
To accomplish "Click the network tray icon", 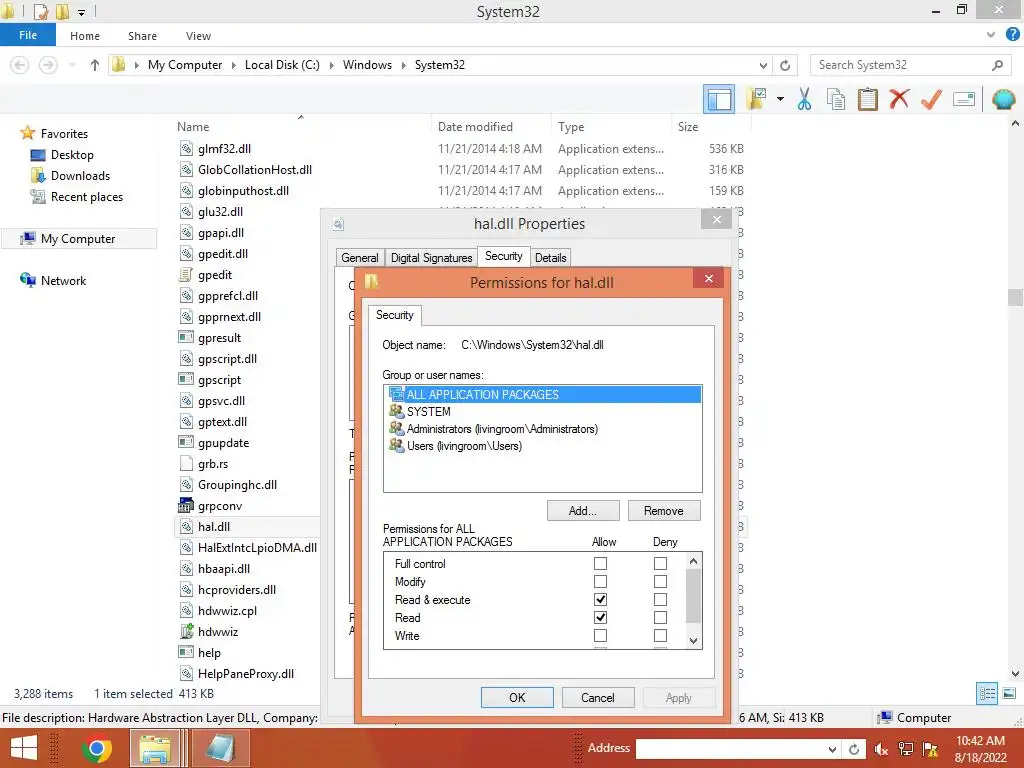I will click(x=906, y=749).
